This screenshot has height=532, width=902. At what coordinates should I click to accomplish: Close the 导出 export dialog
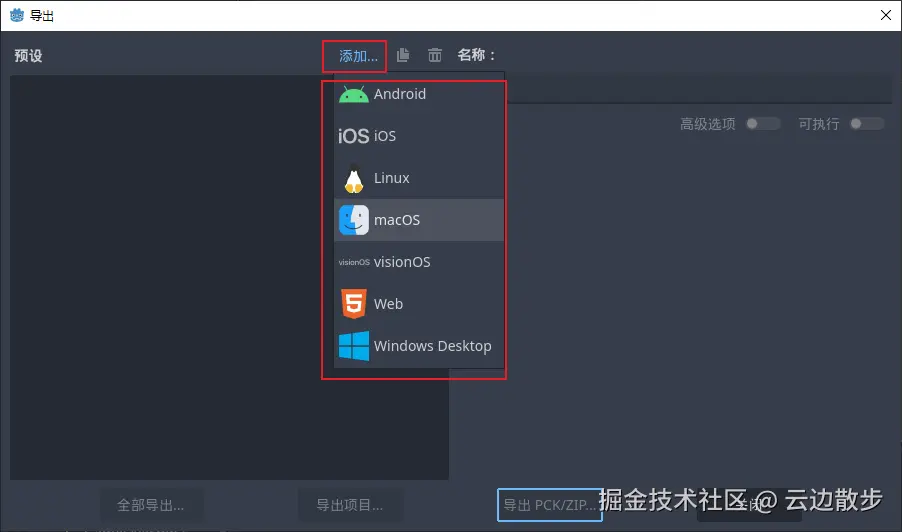coord(886,16)
